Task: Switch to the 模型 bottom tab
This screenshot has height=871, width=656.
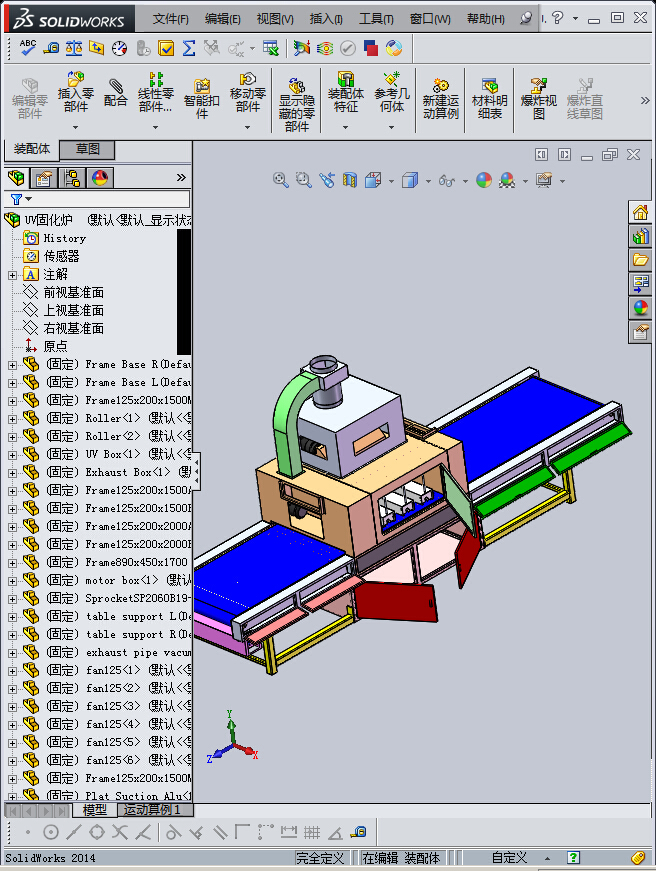Action: coord(94,810)
